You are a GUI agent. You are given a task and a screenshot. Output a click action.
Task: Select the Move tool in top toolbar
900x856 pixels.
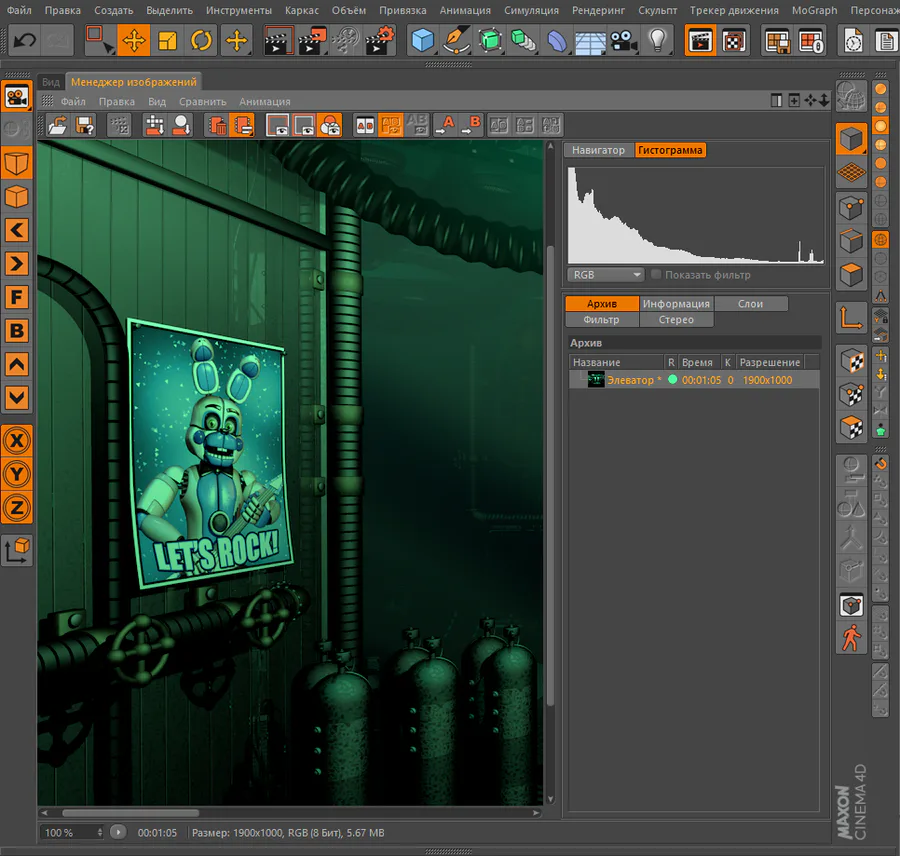click(134, 41)
